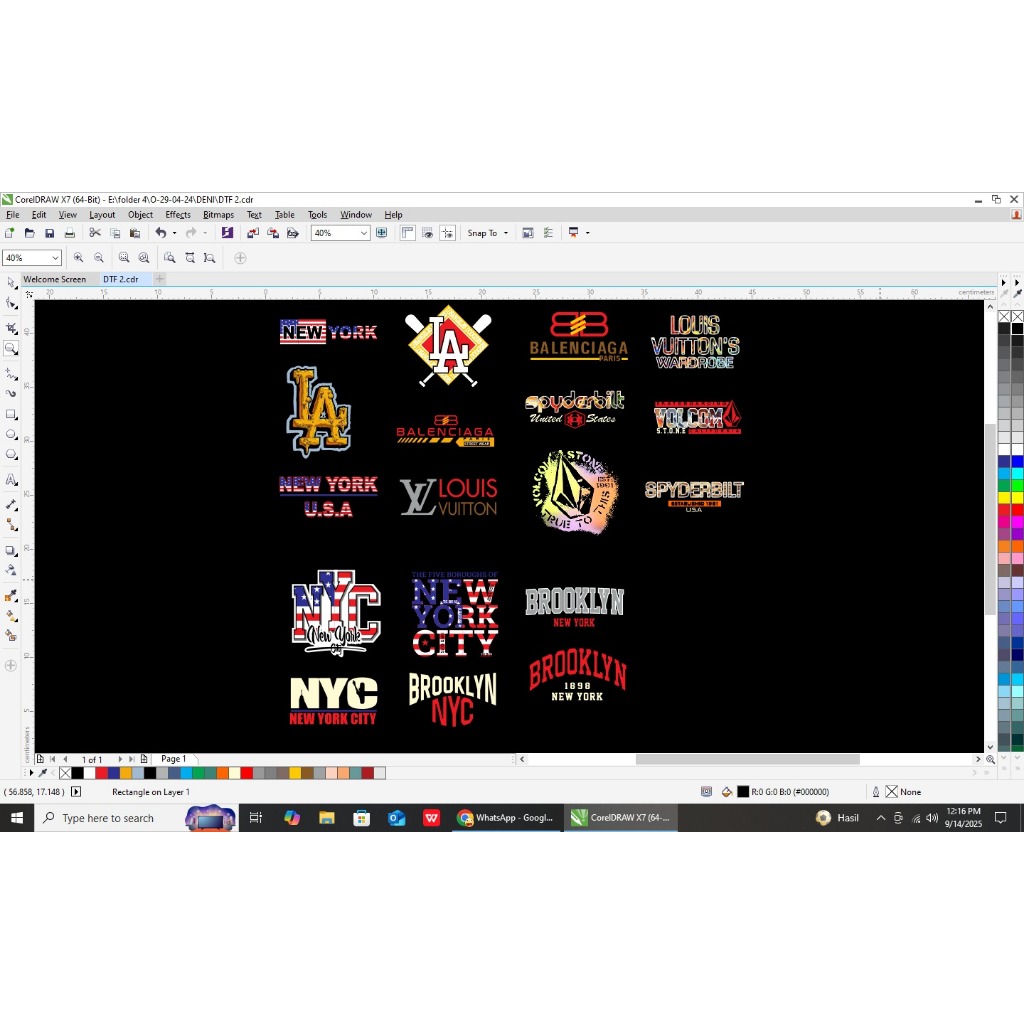Select the Smart Fill tool
1024x1024 pixels.
[11, 635]
